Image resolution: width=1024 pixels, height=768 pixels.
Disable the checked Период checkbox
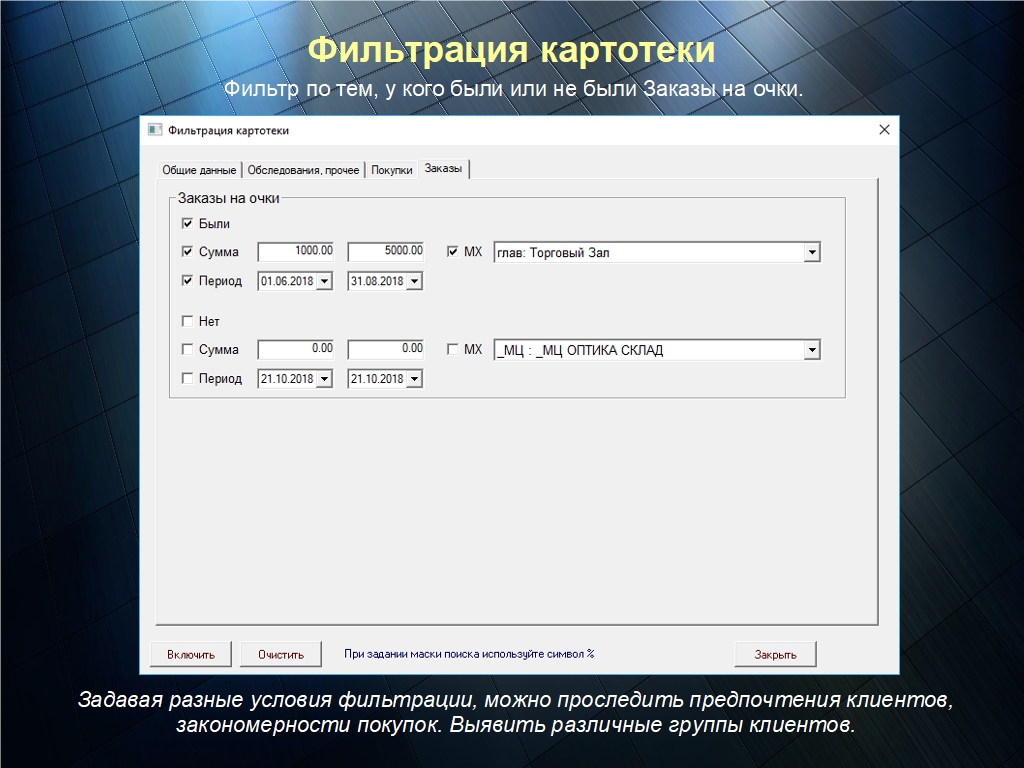(187, 281)
